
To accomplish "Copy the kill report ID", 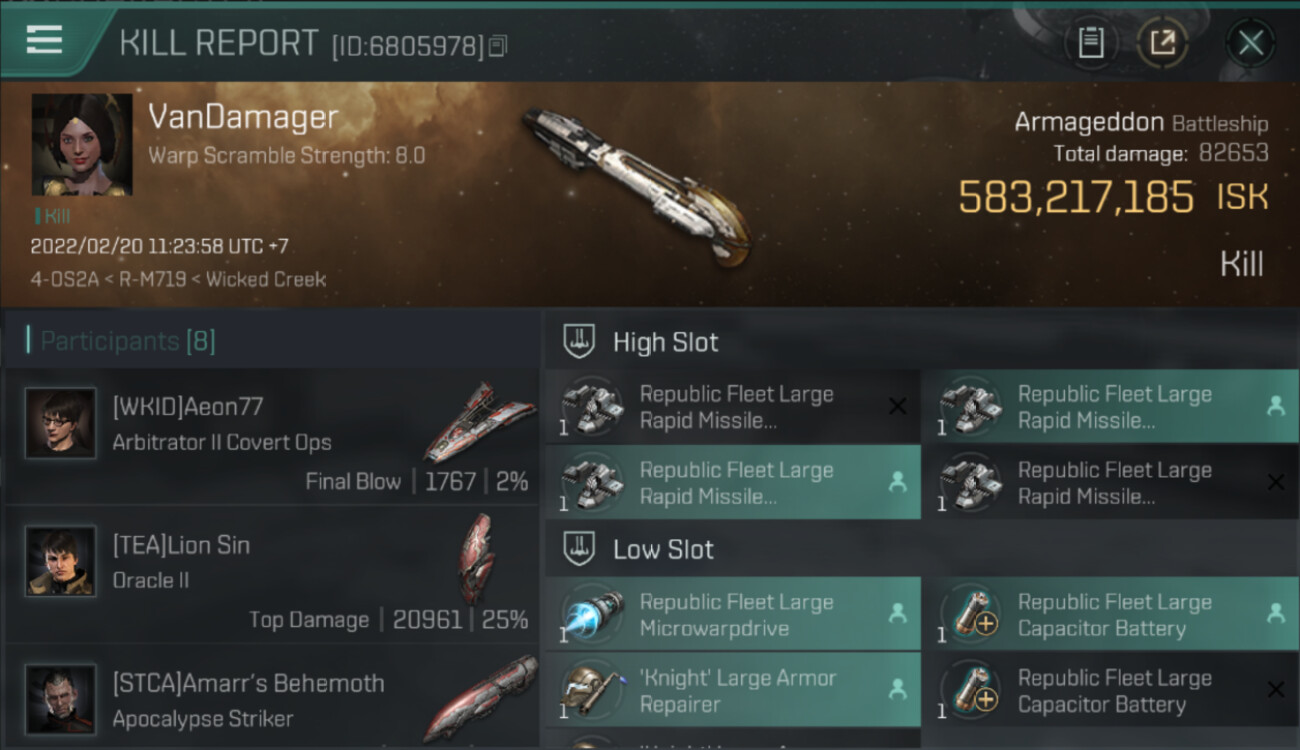I will click(x=498, y=46).
